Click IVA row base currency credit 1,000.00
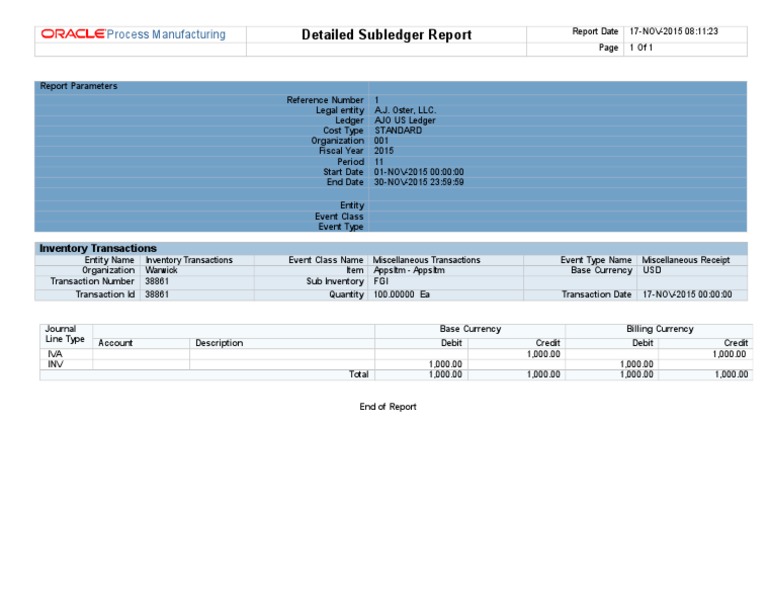 [x=544, y=354]
